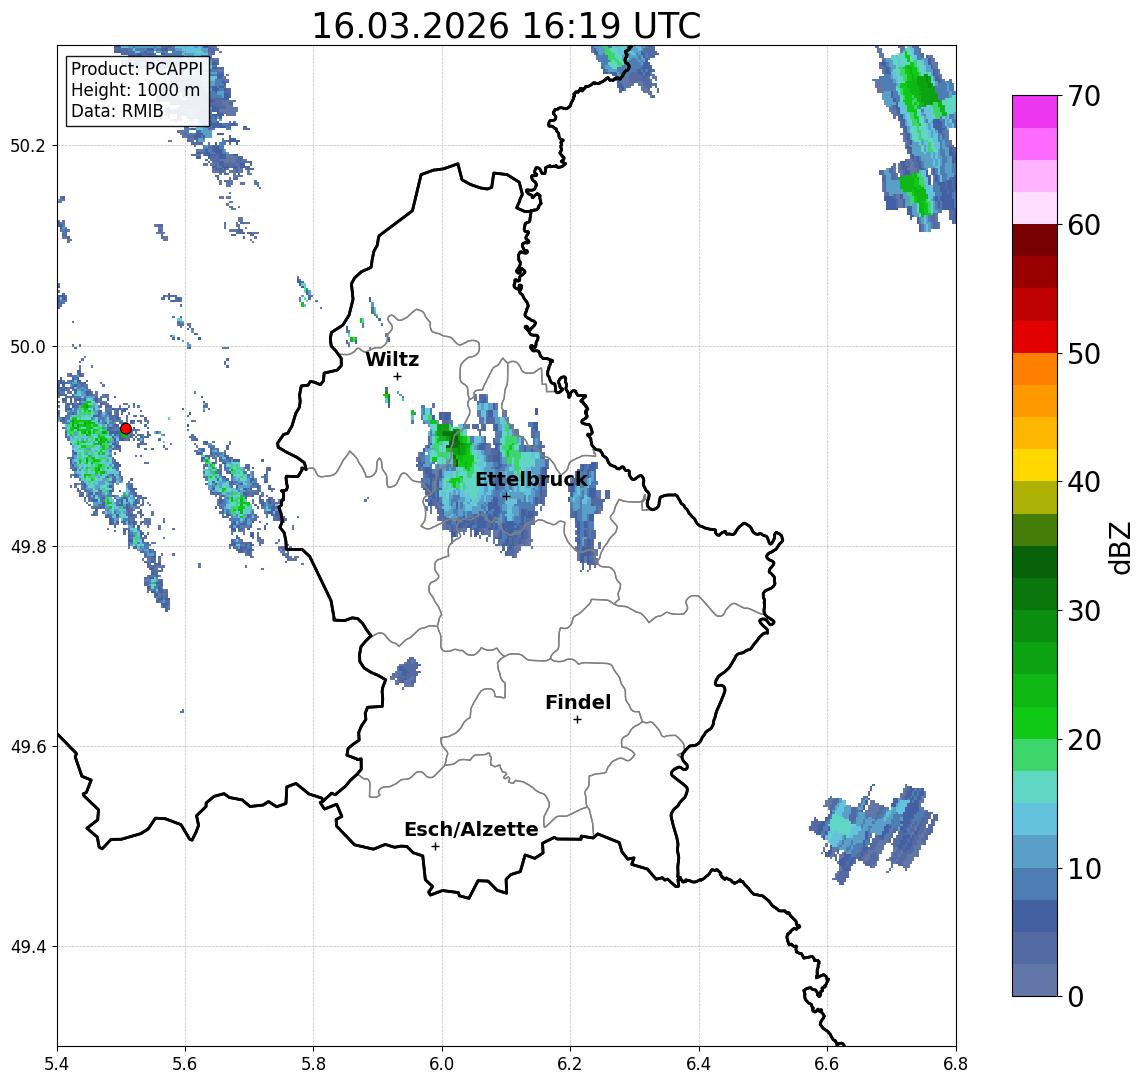Click the 60 colorbar tick label

point(1084,225)
